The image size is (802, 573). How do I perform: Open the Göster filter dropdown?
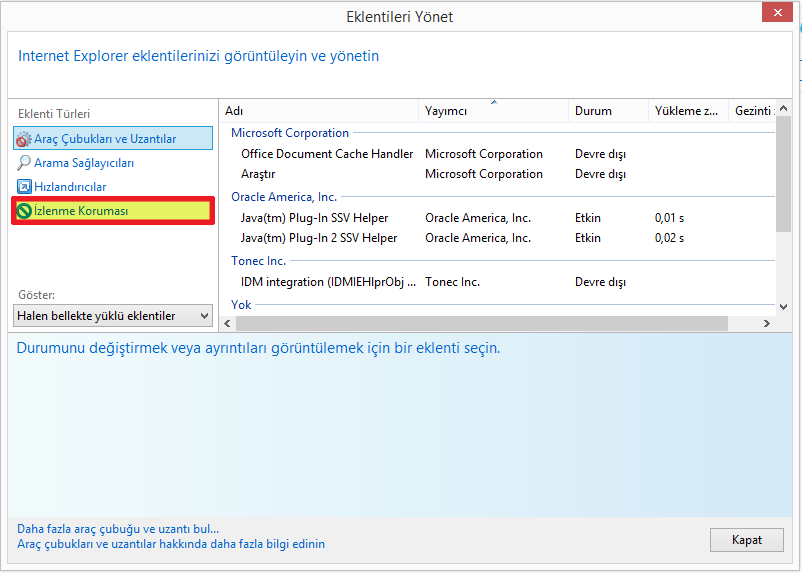[x=113, y=316]
